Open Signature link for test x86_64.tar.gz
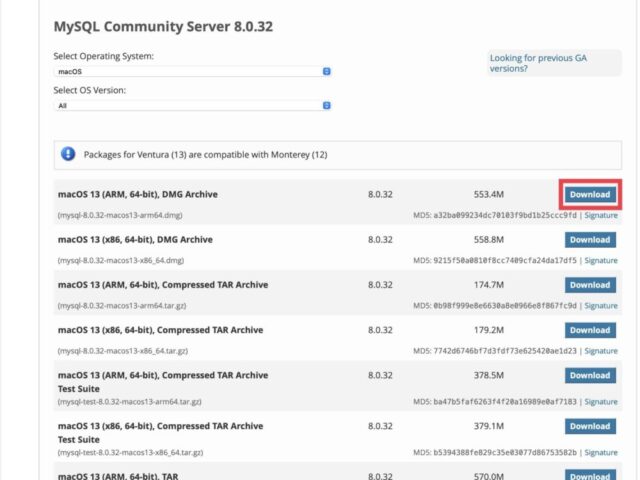The height and width of the screenshot is (480, 640). [601, 452]
